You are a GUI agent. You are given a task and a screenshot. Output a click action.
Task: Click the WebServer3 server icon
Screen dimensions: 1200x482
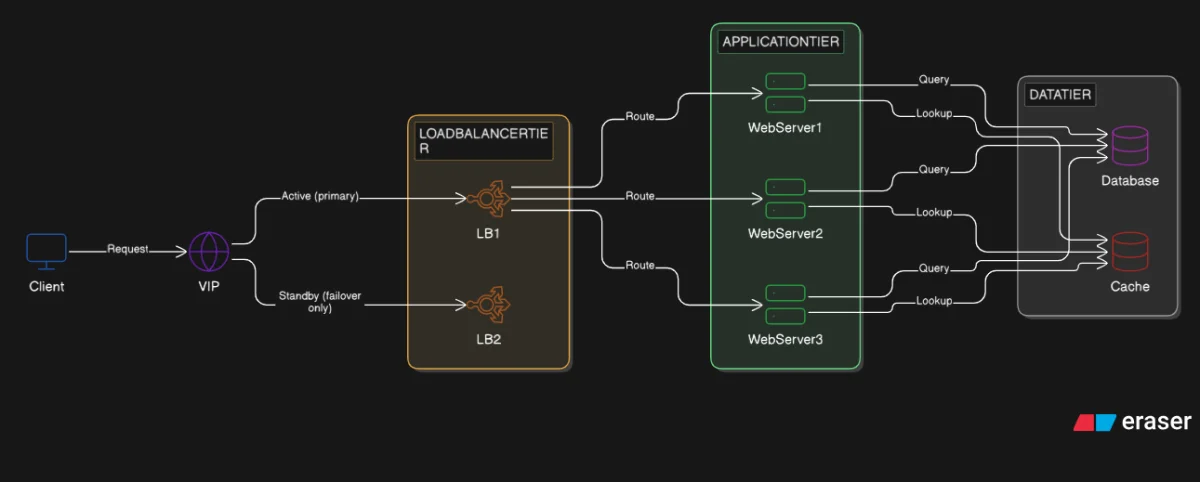[785, 304]
